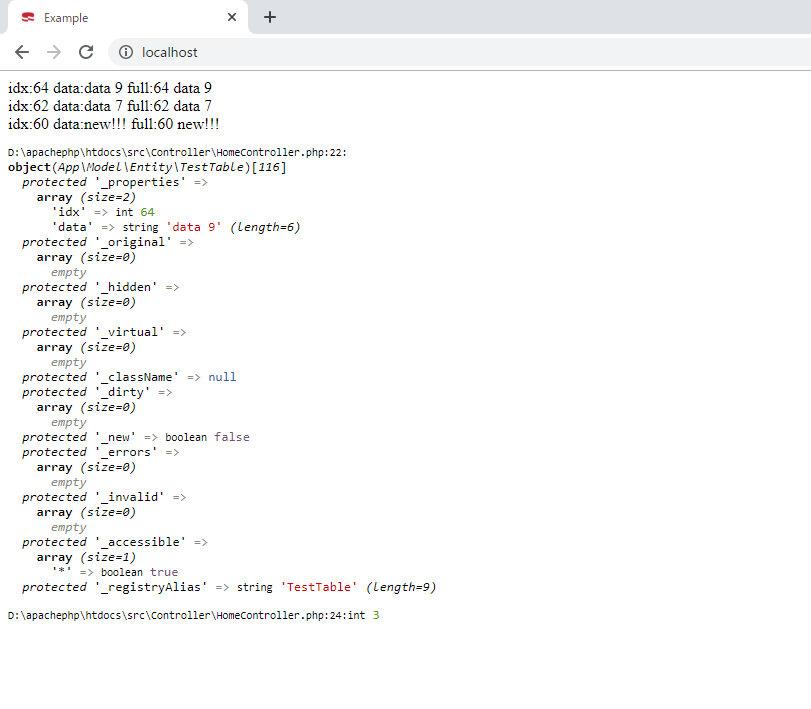The height and width of the screenshot is (709, 811).
Task: Click the line starting with idx:62
Action: (109, 106)
